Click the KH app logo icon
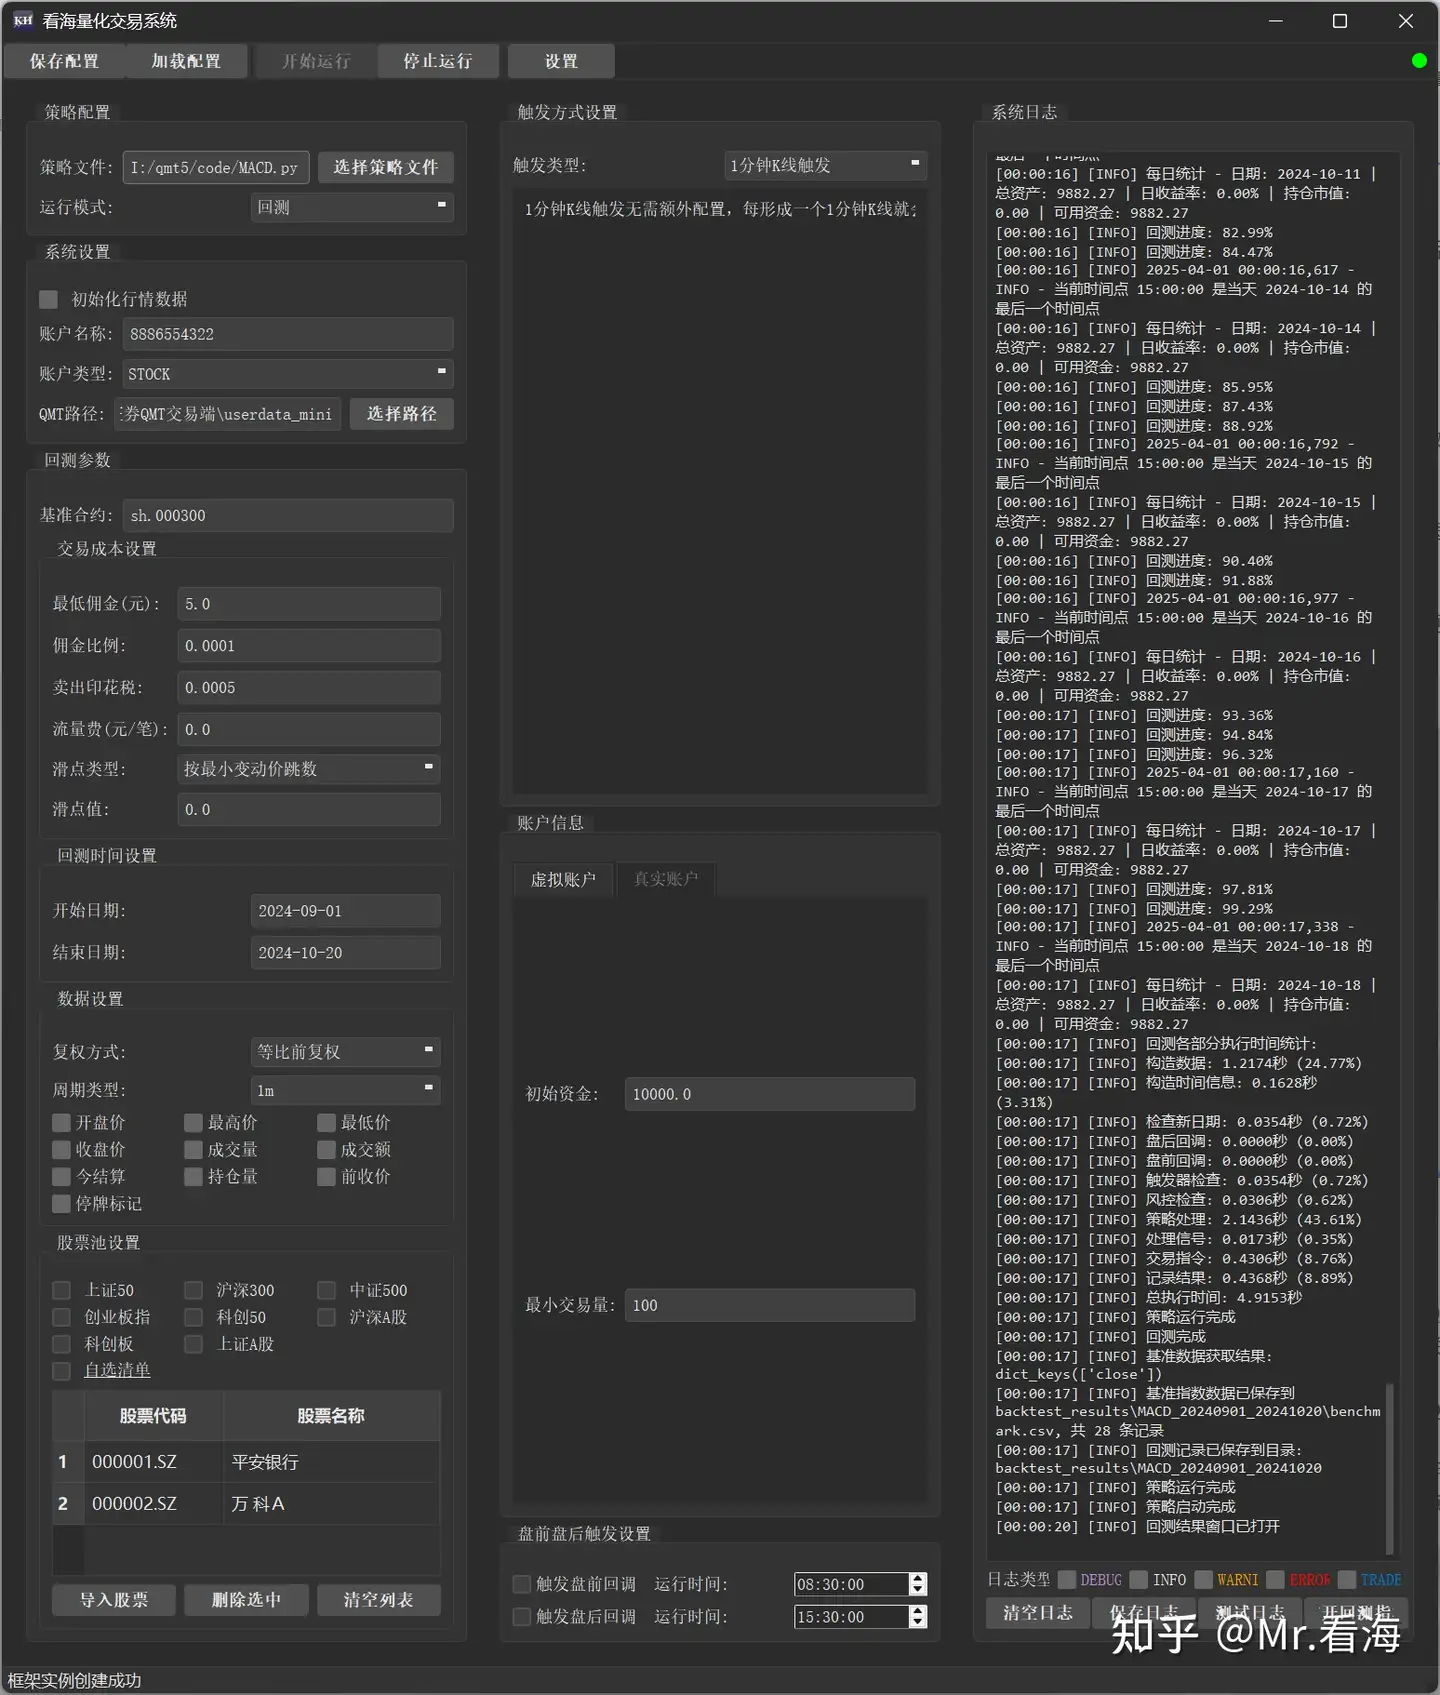Image resolution: width=1440 pixels, height=1695 pixels. (x=23, y=20)
